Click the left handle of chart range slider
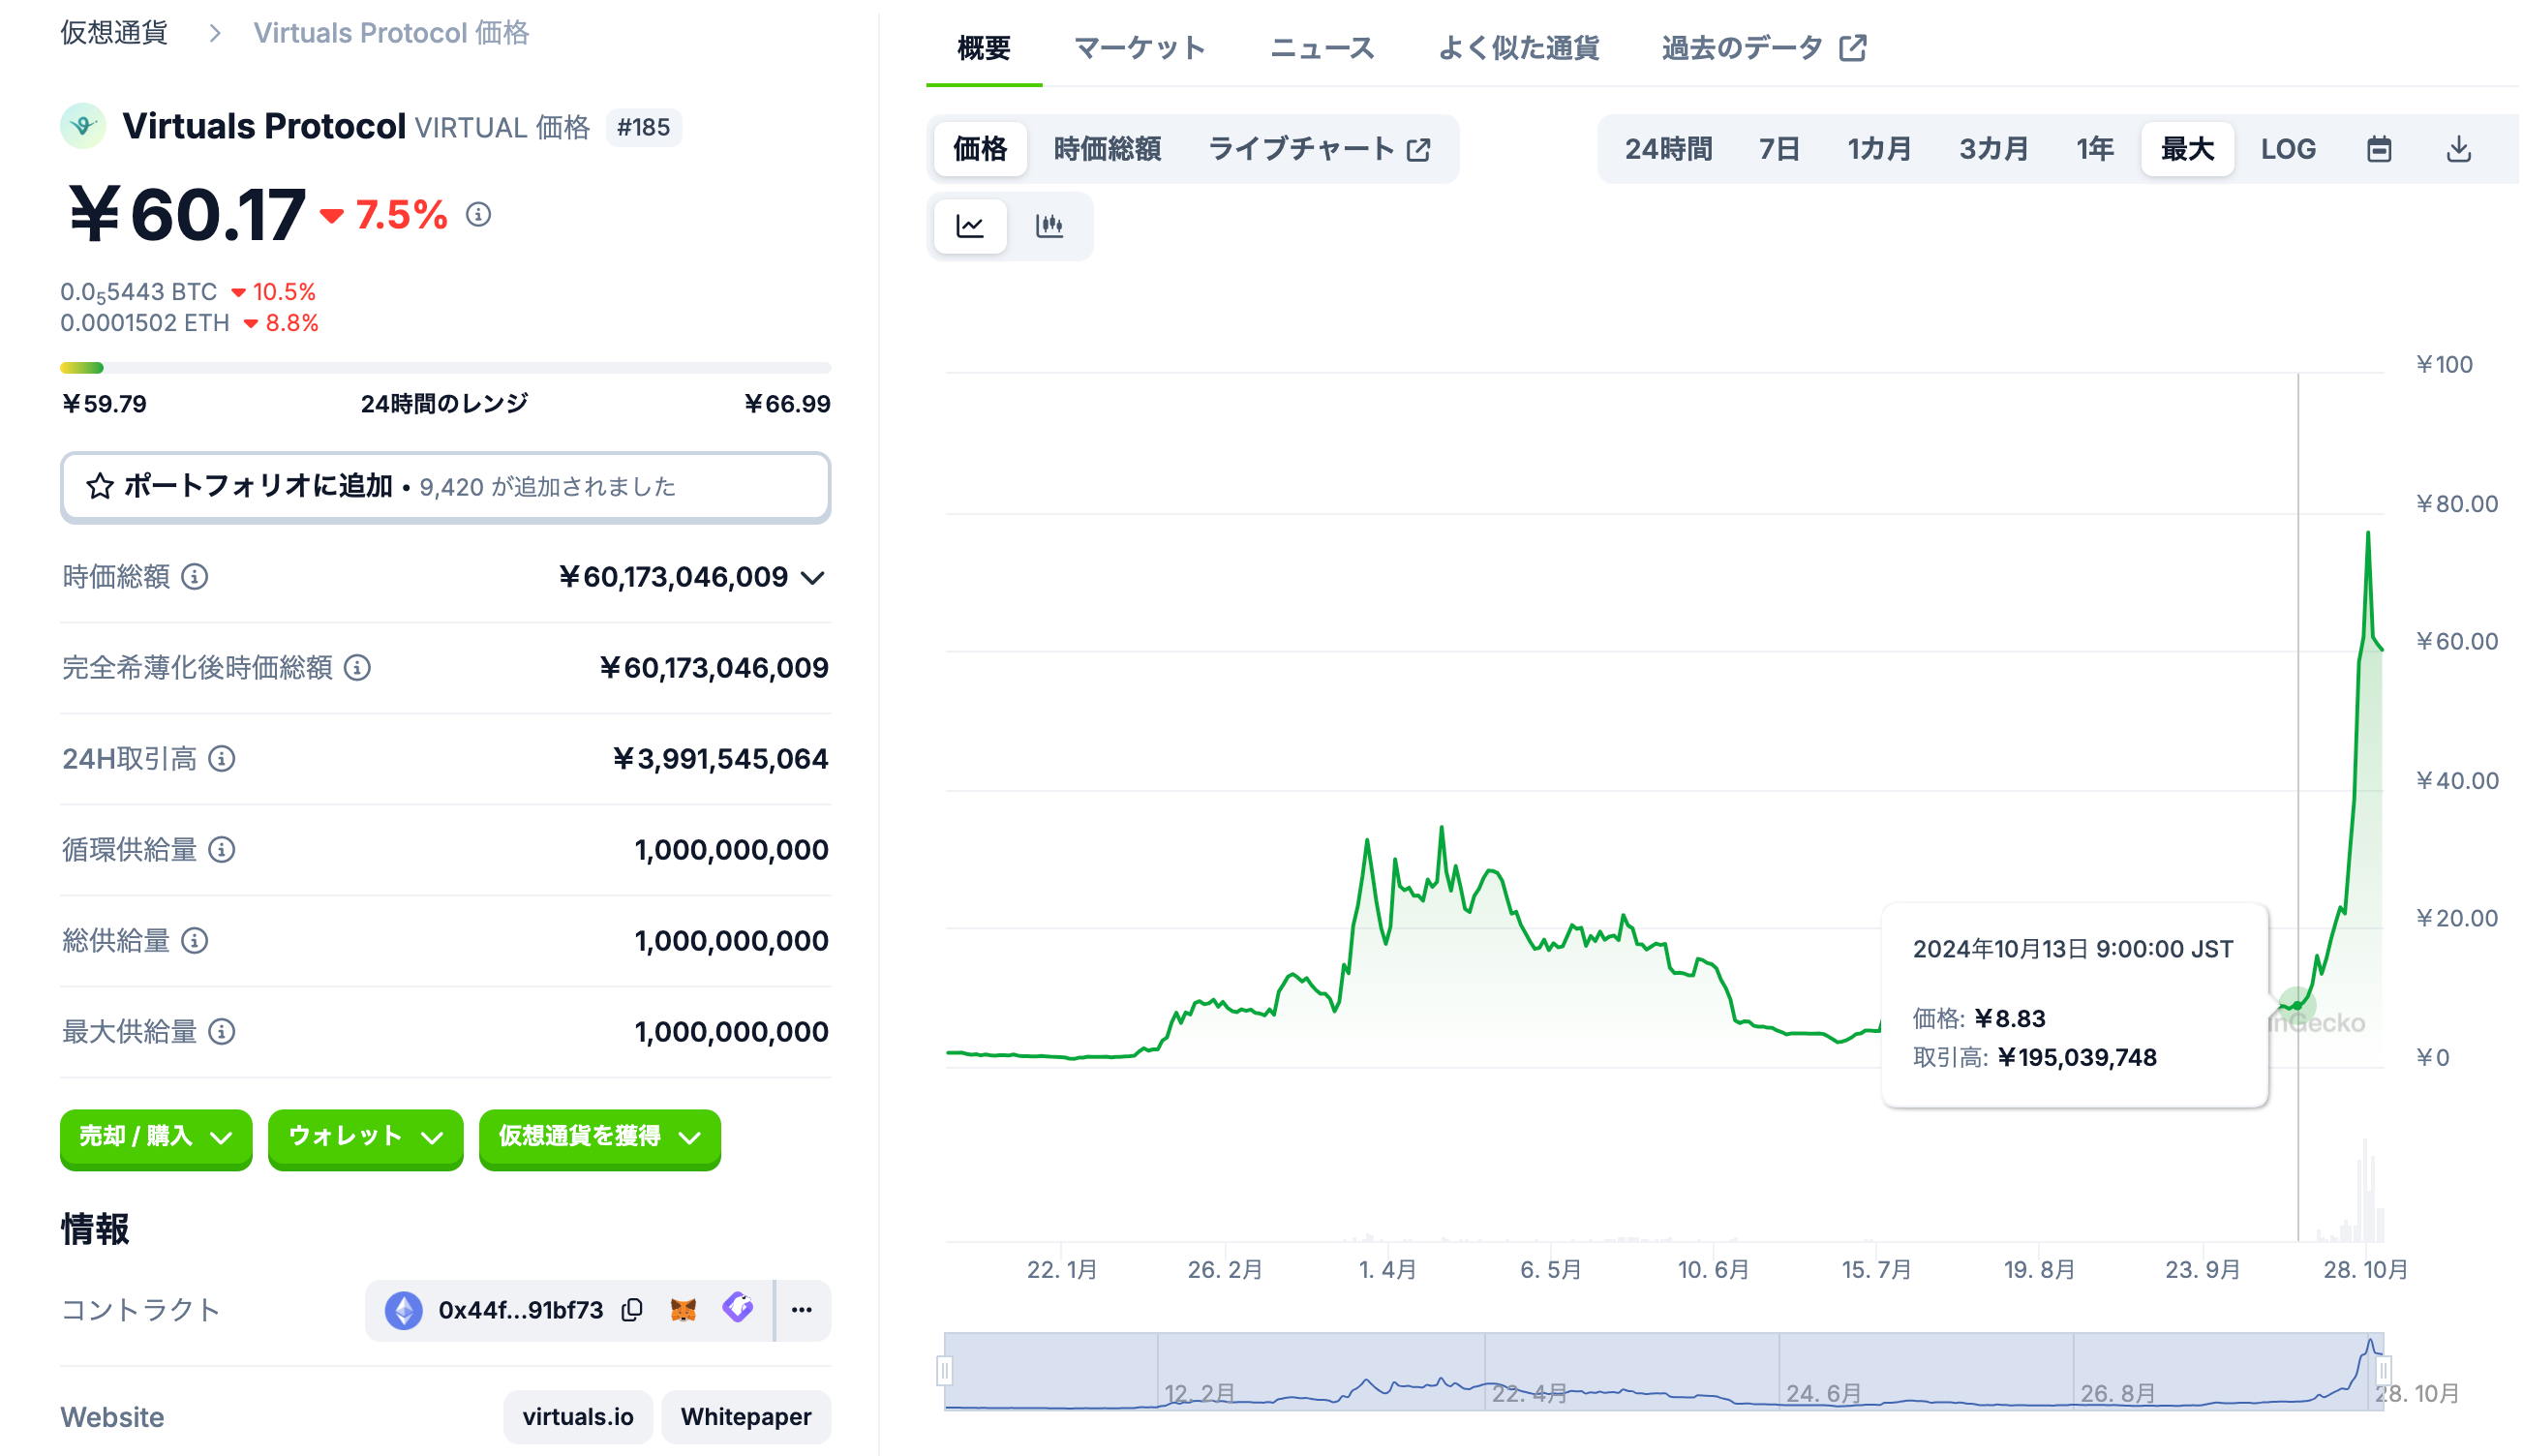 944,1370
